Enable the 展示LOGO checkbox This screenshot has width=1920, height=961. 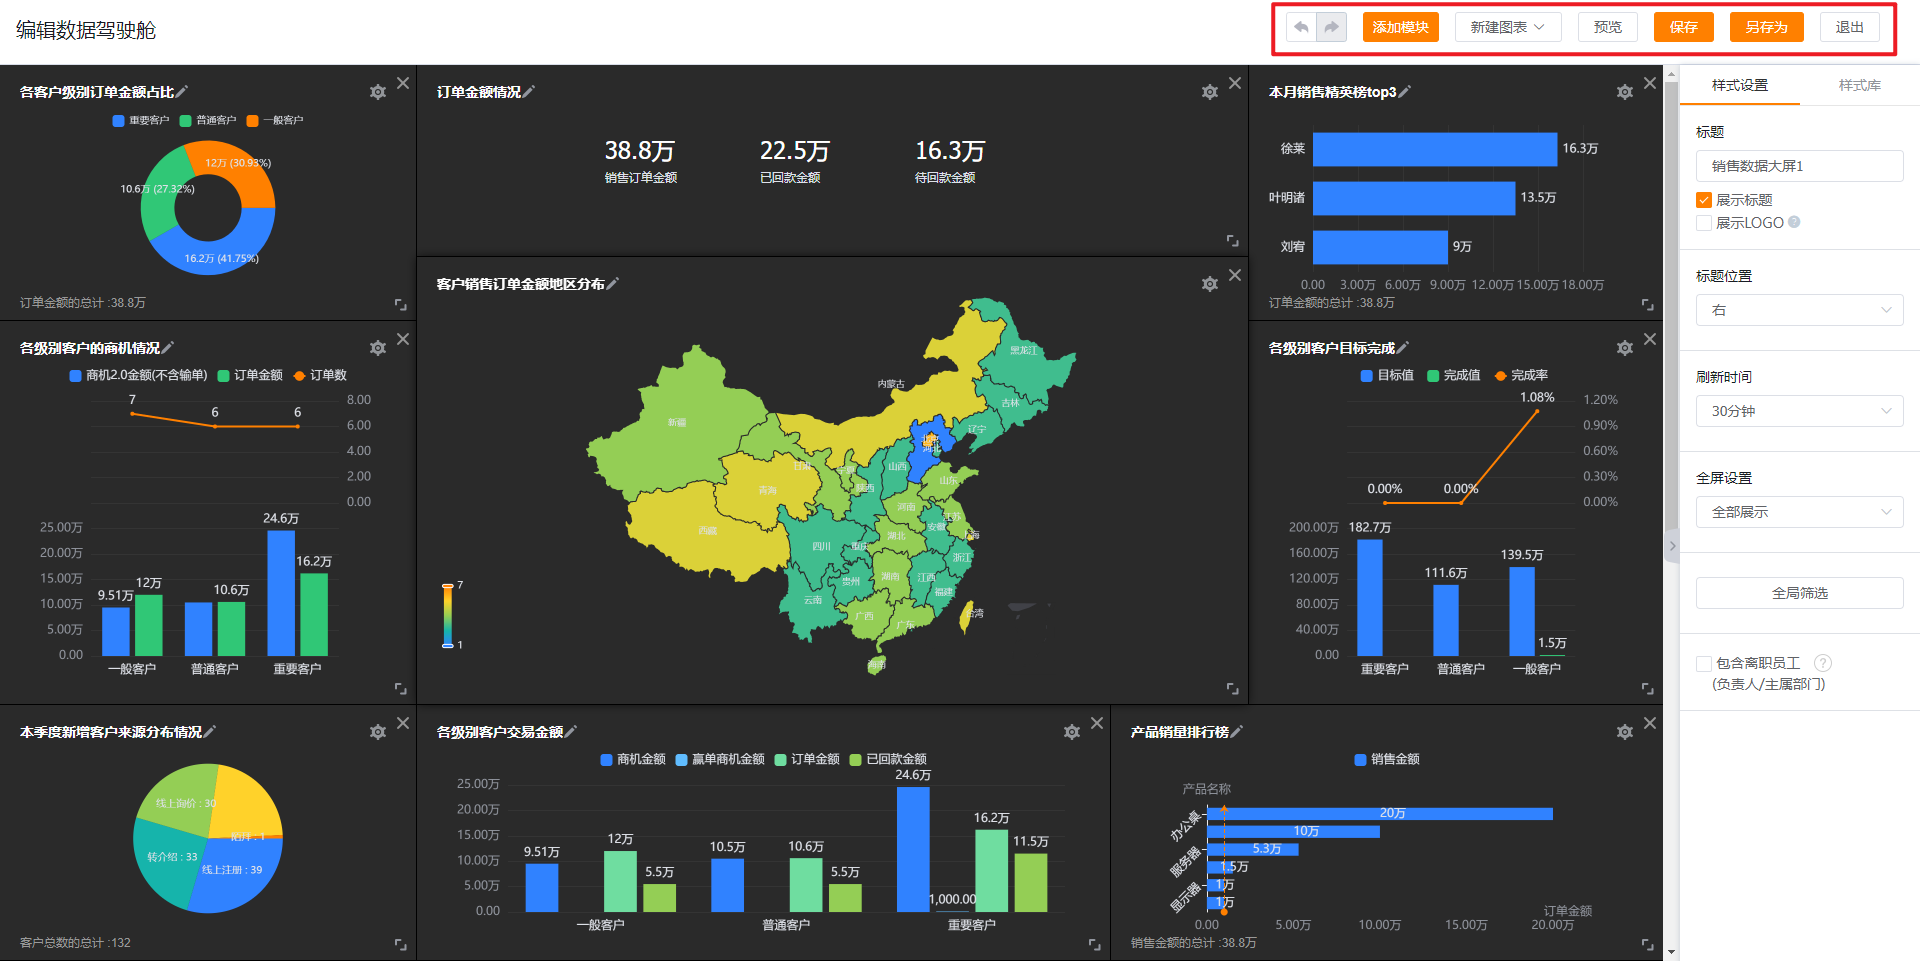[x=1704, y=223]
